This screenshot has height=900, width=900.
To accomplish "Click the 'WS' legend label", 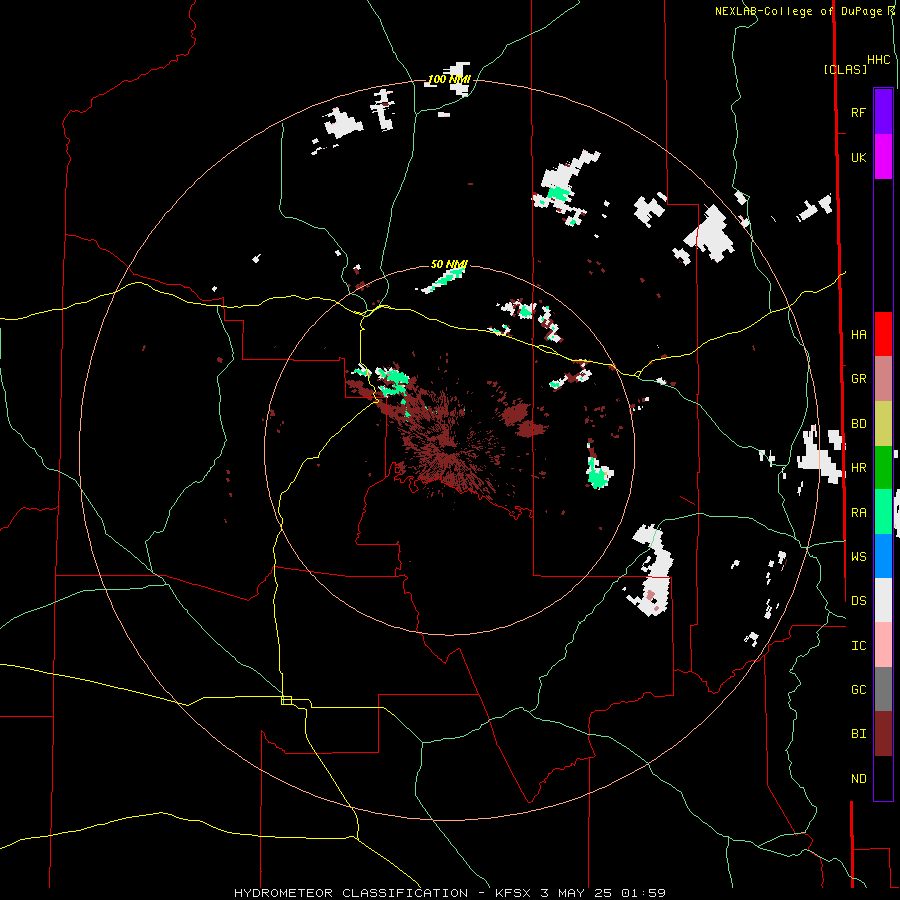I will tap(858, 556).
